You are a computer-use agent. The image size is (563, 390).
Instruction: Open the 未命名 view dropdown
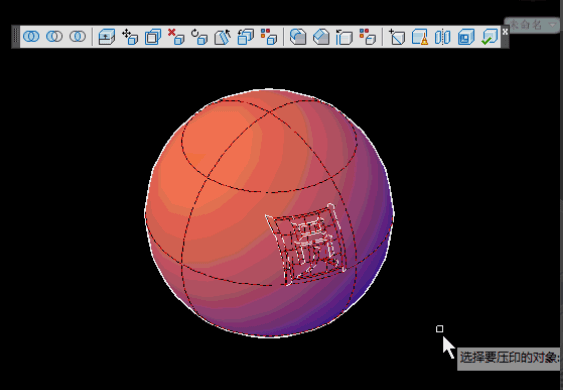click(532, 25)
